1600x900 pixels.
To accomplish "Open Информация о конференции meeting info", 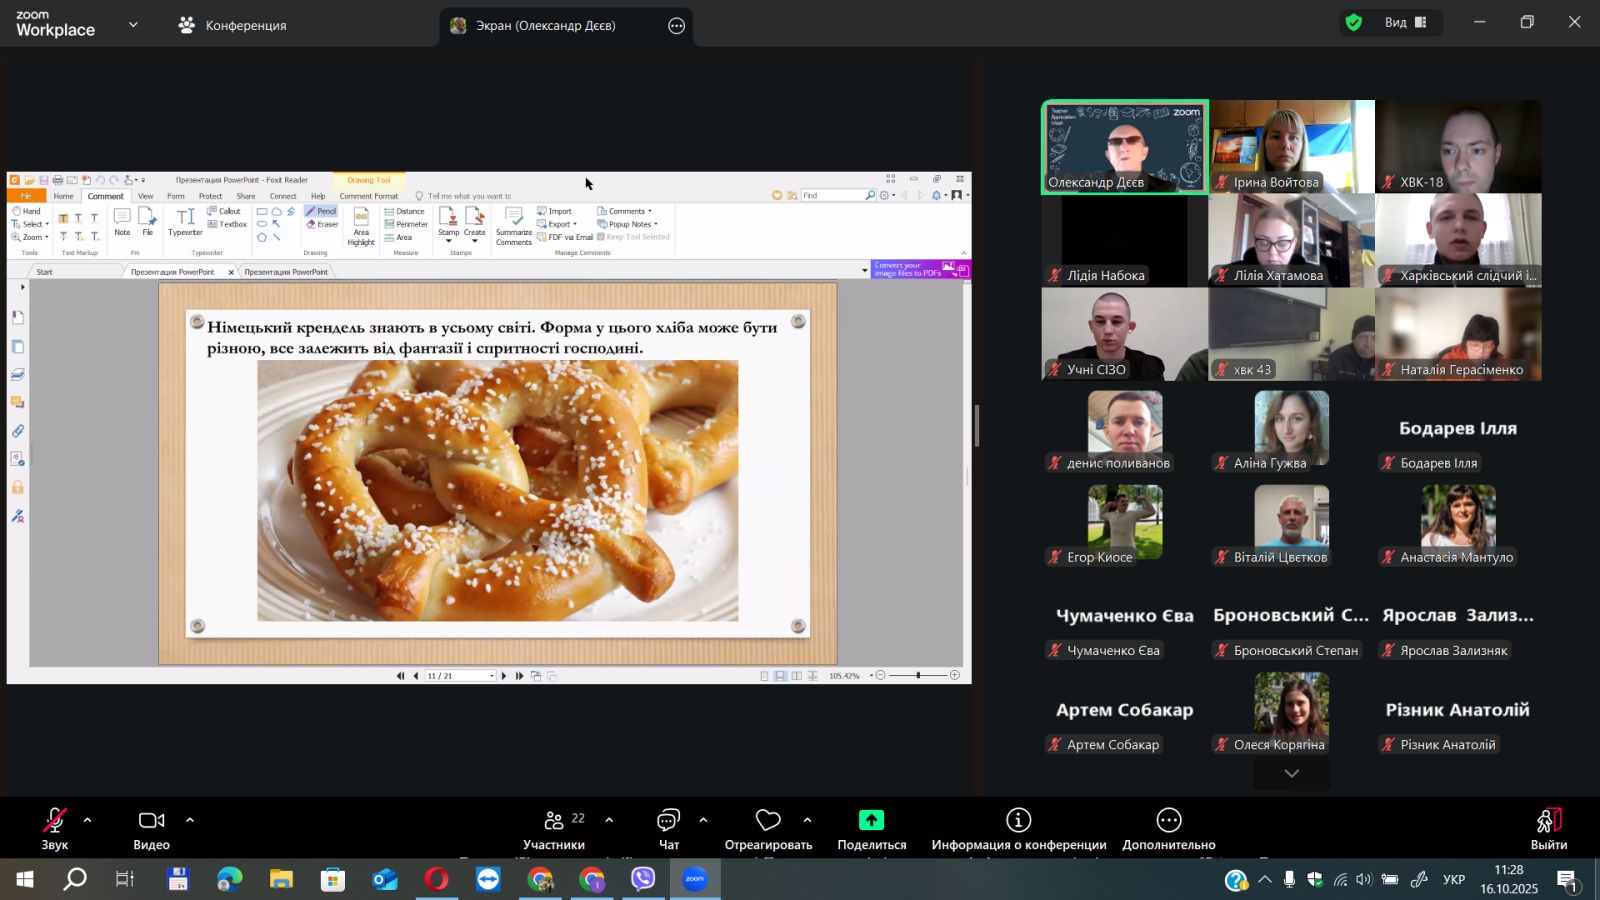I will (x=1018, y=829).
